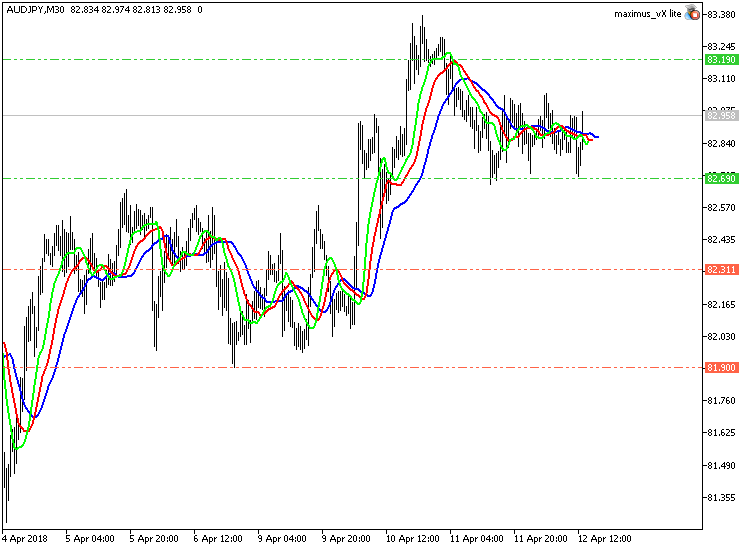750x550 pixels.
Task: Click the 9 Apr 04:00 time axis label
Action: pos(282,539)
